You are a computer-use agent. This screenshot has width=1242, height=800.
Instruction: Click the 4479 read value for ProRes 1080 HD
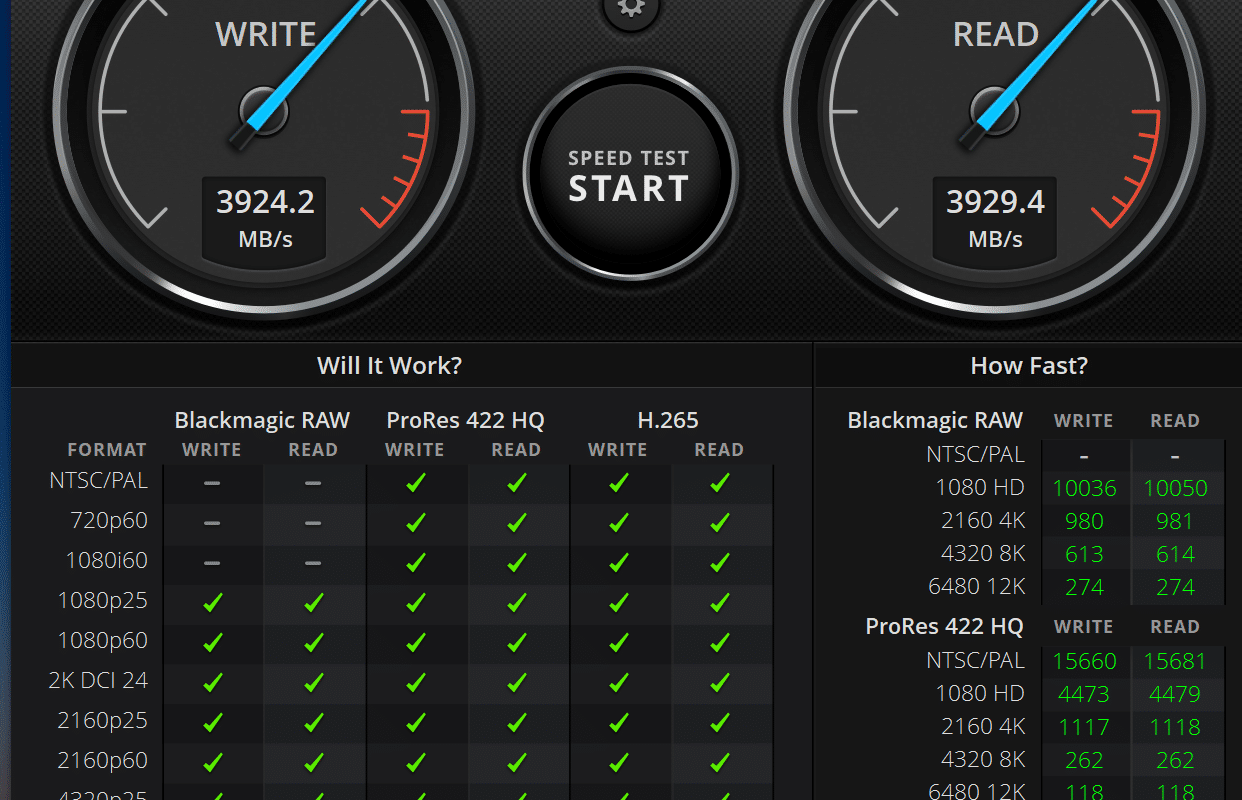pyautogui.click(x=1175, y=694)
